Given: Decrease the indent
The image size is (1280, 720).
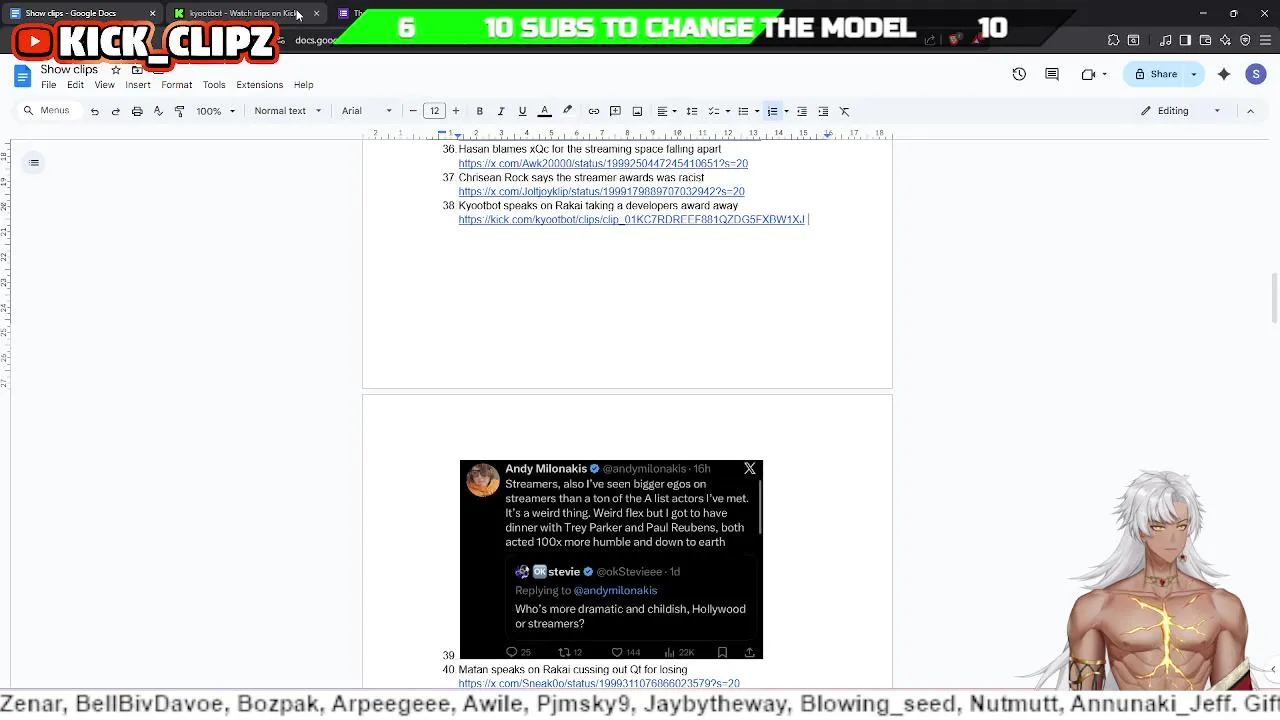Looking at the screenshot, I should (x=802, y=111).
